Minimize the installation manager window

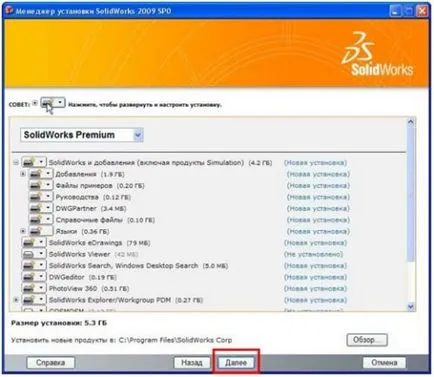tap(395, 11)
